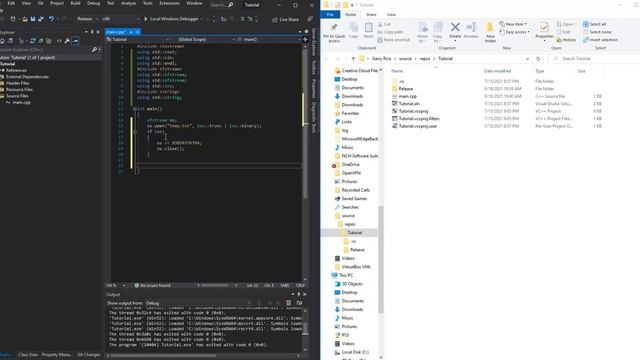
Task: Open the Release configuration dropdown
Action: pyautogui.click(x=87, y=19)
